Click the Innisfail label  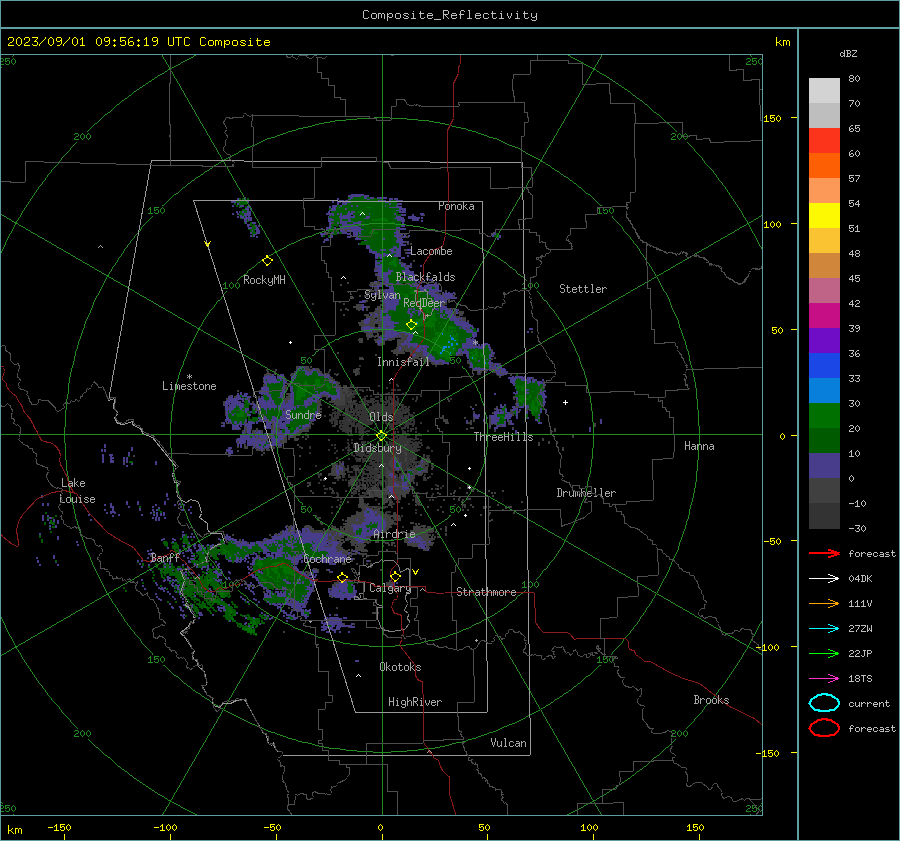tap(403, 362)
